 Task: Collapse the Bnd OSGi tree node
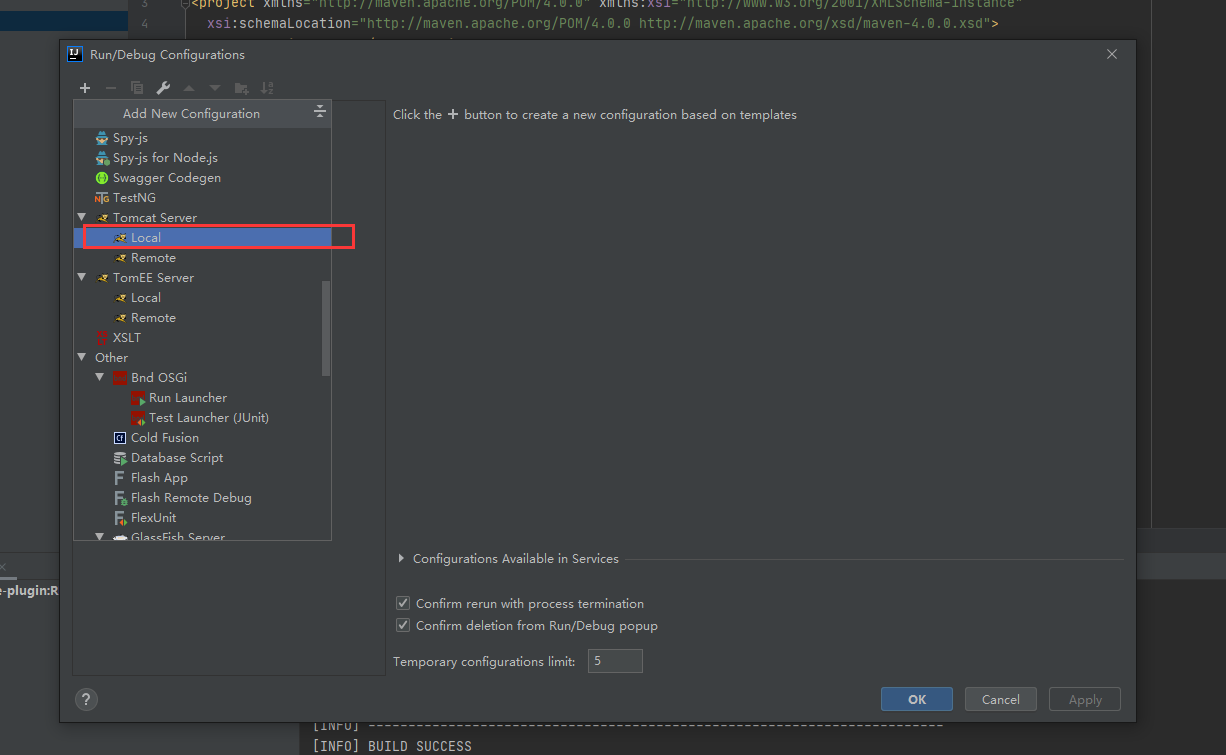click(100, 377)
